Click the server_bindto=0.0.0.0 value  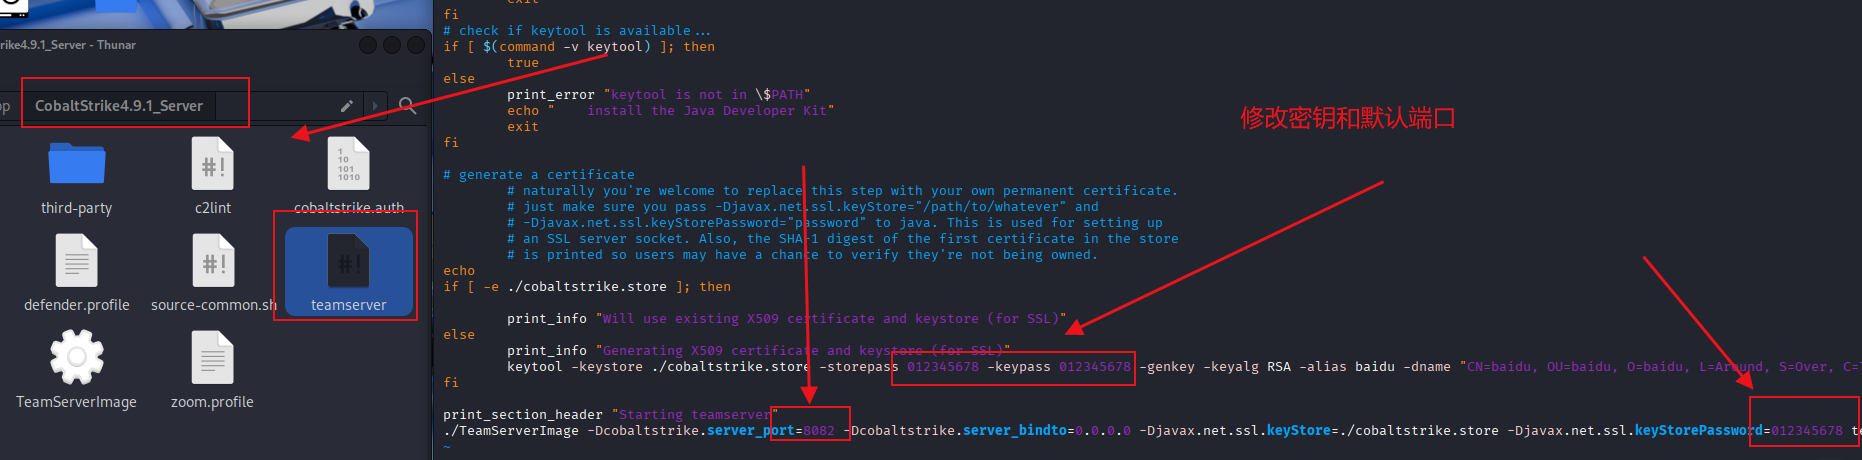1047,431
